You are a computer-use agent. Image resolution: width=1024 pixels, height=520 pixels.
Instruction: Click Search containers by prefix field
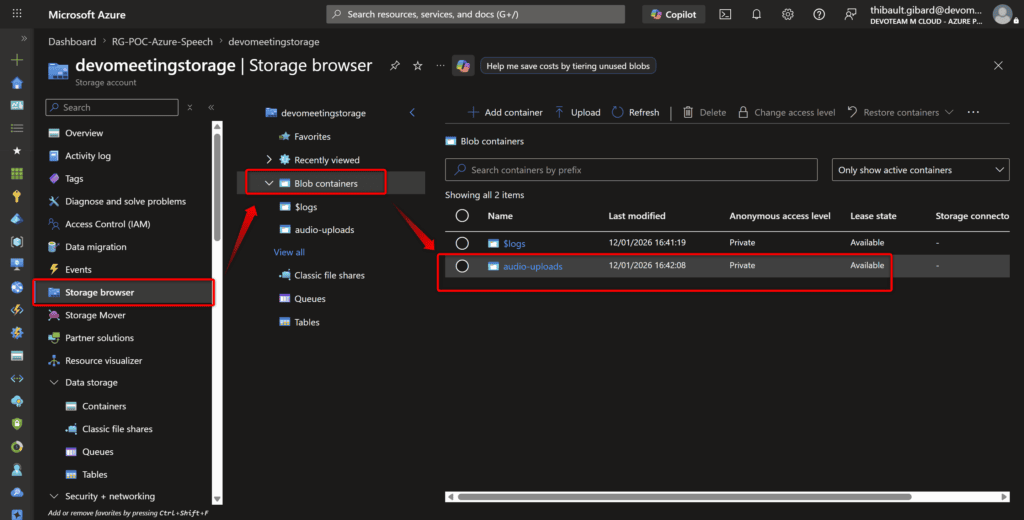click(631, 170)
